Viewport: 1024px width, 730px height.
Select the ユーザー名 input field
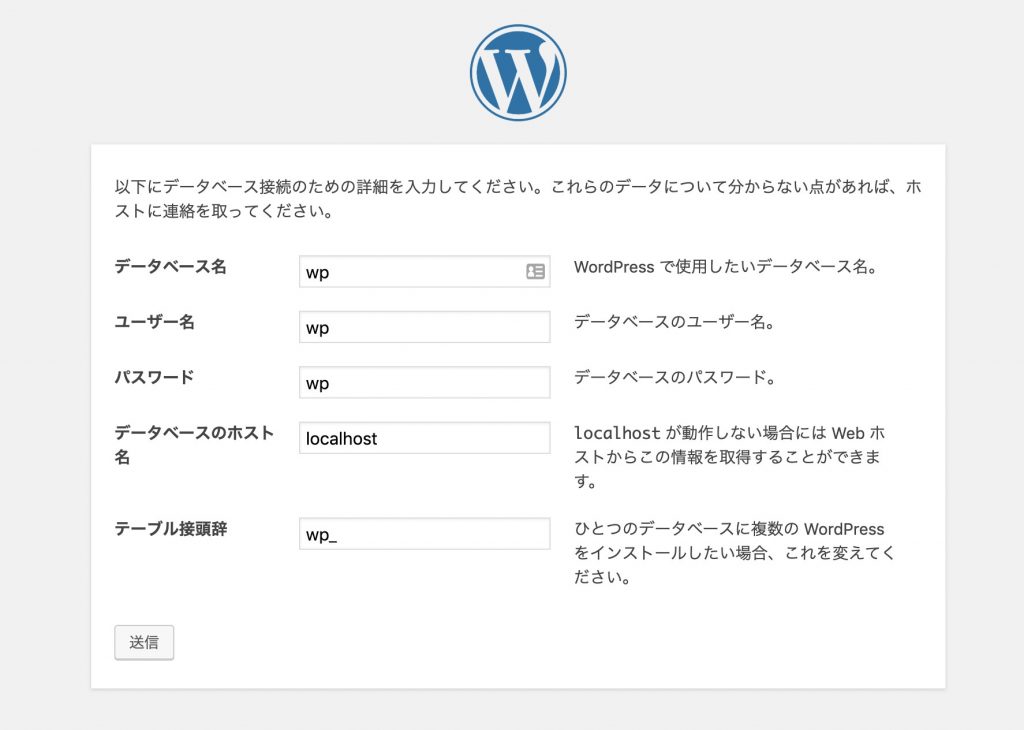424,327
